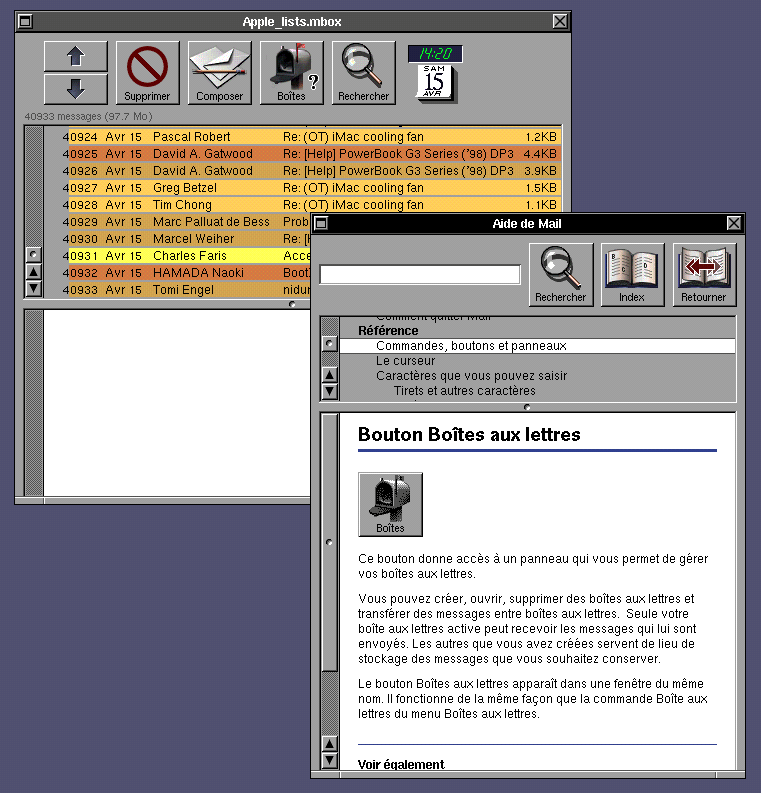Click scroll up arrow in help topics list

click(330, 375)
